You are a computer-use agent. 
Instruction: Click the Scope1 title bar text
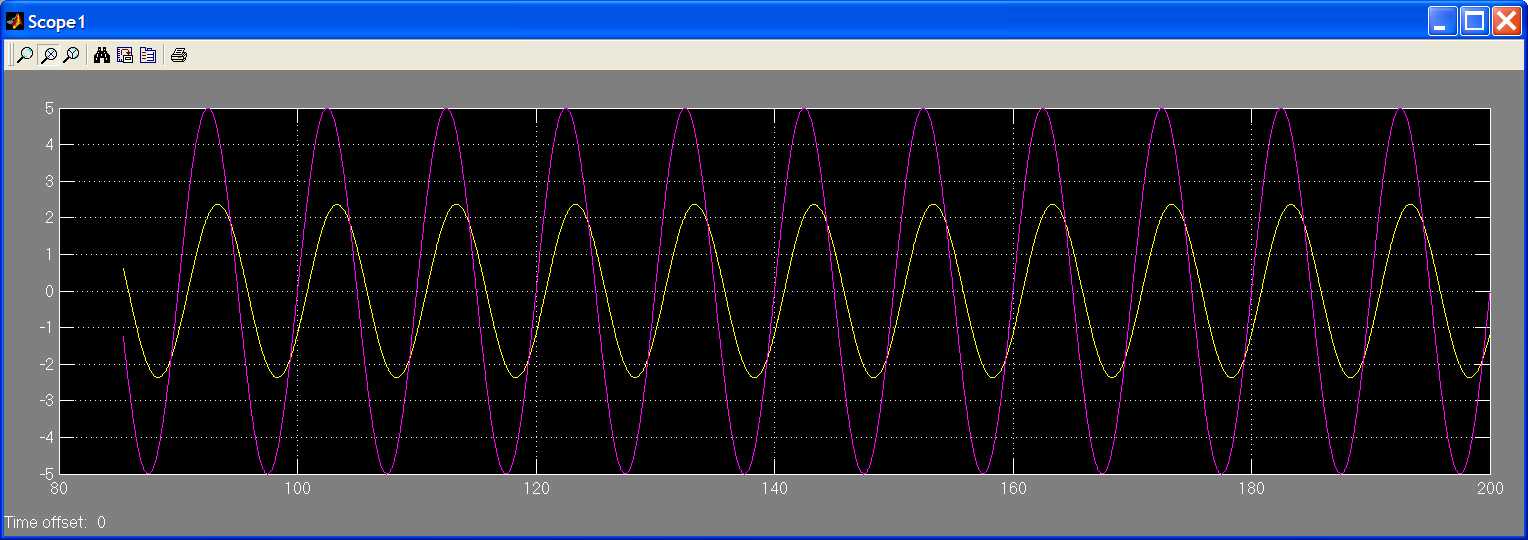click(x=56, y=22)
